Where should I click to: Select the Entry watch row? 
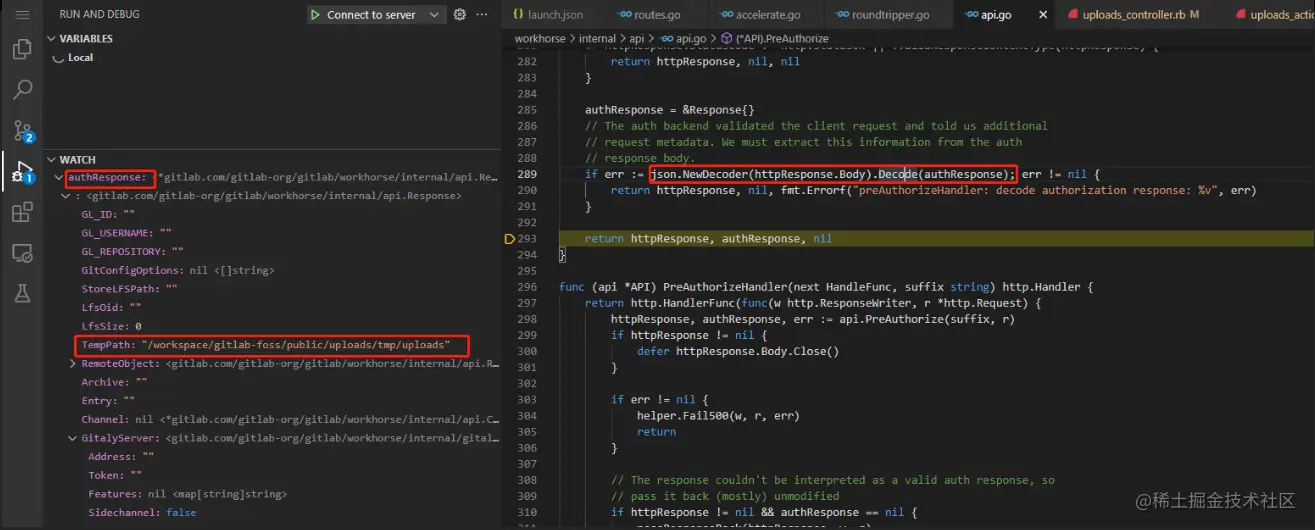[x=272, y=401]
